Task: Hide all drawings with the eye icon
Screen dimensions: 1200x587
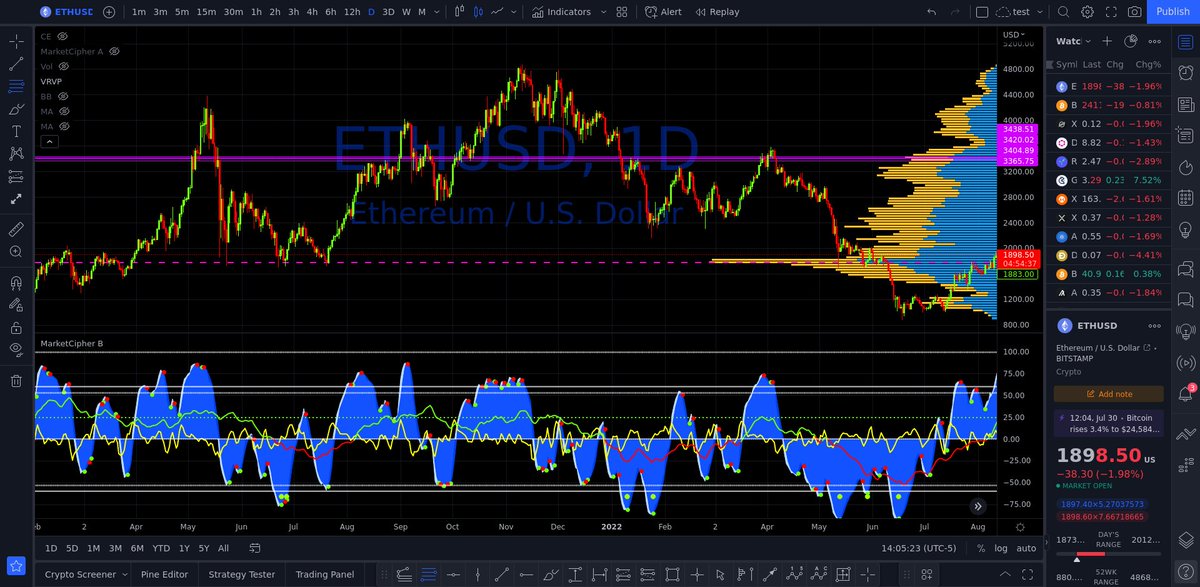Action: (16, 349)
